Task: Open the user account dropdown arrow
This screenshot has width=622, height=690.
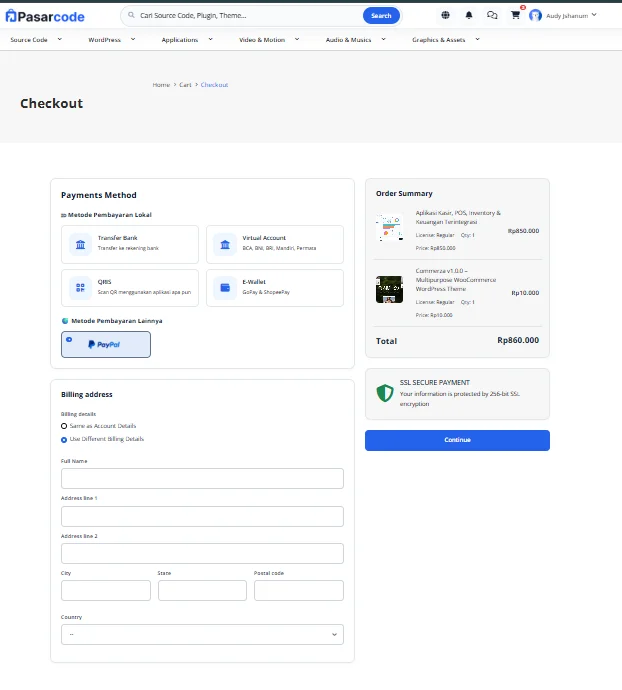Action: click(594, 15)
